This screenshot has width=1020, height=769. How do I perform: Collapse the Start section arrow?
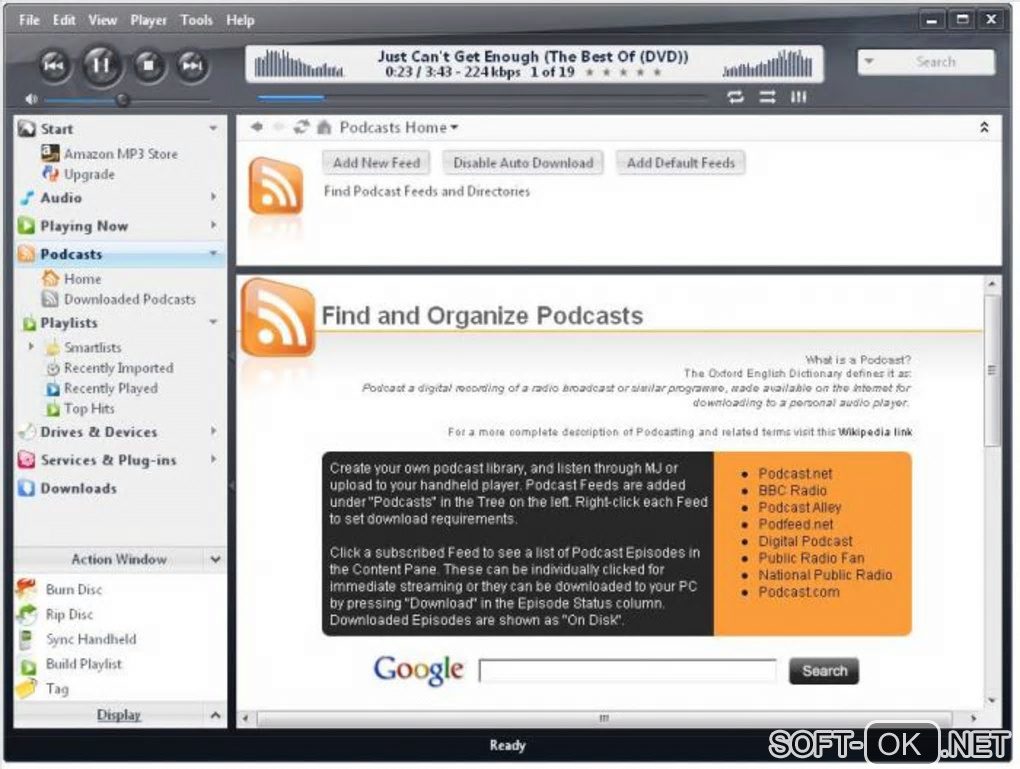(x=213, y=128)
